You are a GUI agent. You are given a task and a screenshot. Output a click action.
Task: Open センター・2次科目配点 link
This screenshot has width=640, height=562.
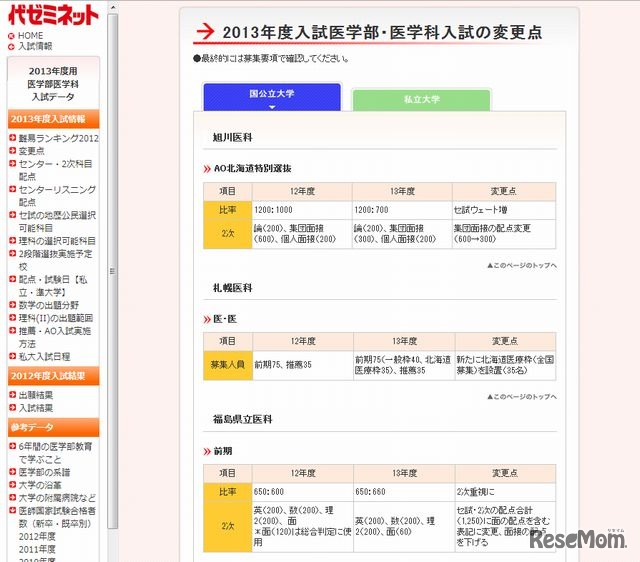tap(56, 170)
